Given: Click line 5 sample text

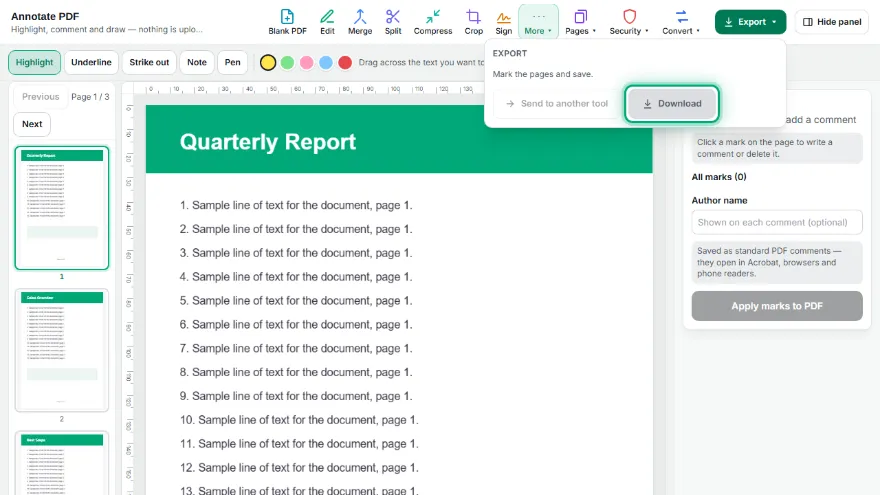Looking at the screenshot, I should pos(296,301).
